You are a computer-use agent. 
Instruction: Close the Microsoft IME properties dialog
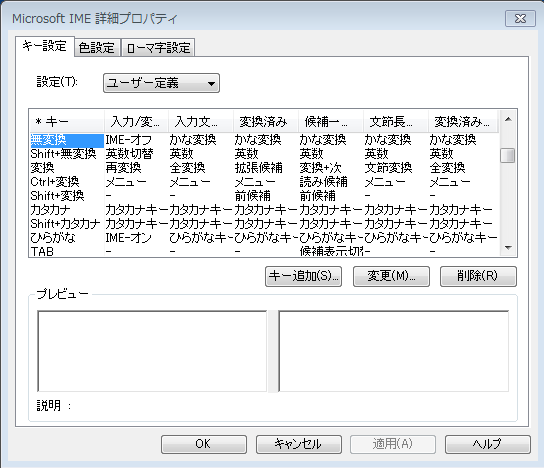click(520, 18)
